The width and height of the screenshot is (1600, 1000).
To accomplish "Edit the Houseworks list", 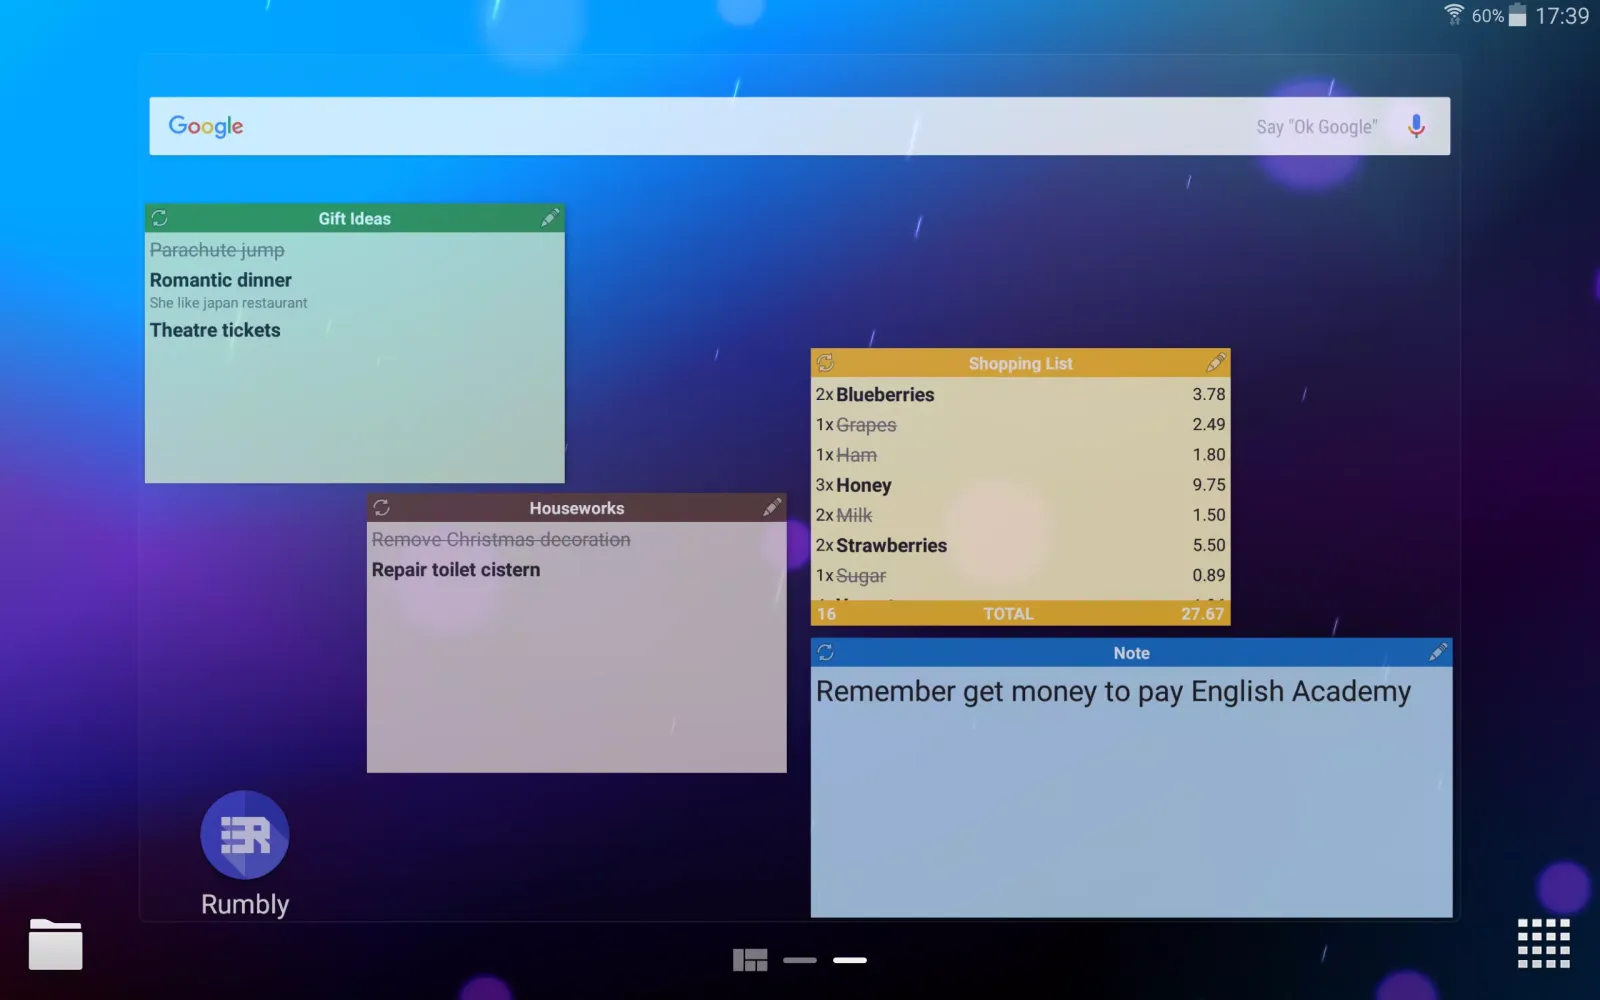I will point(772,507).
